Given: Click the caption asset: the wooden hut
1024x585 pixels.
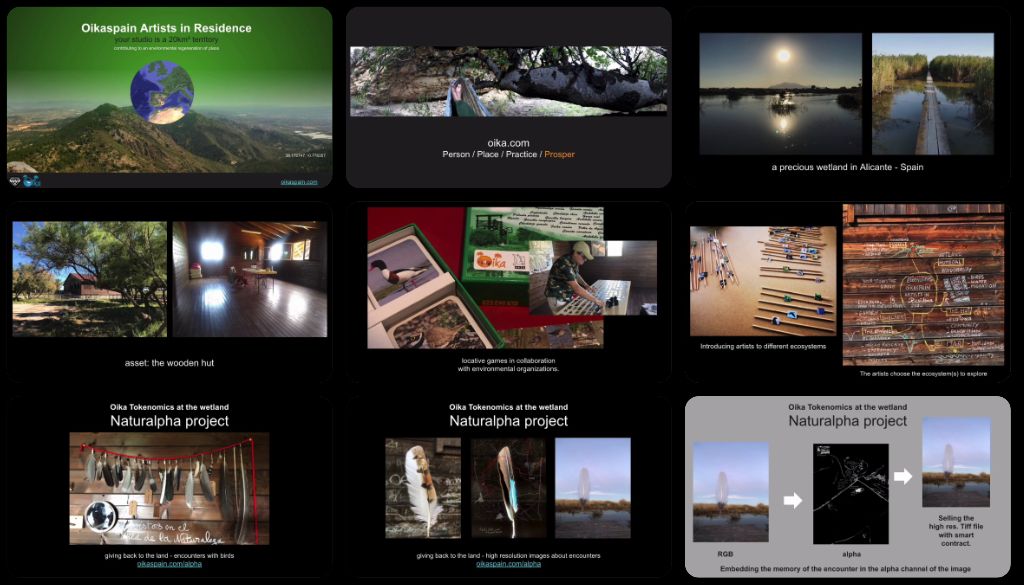Looking at the screenshot, I should coord(169,363).
